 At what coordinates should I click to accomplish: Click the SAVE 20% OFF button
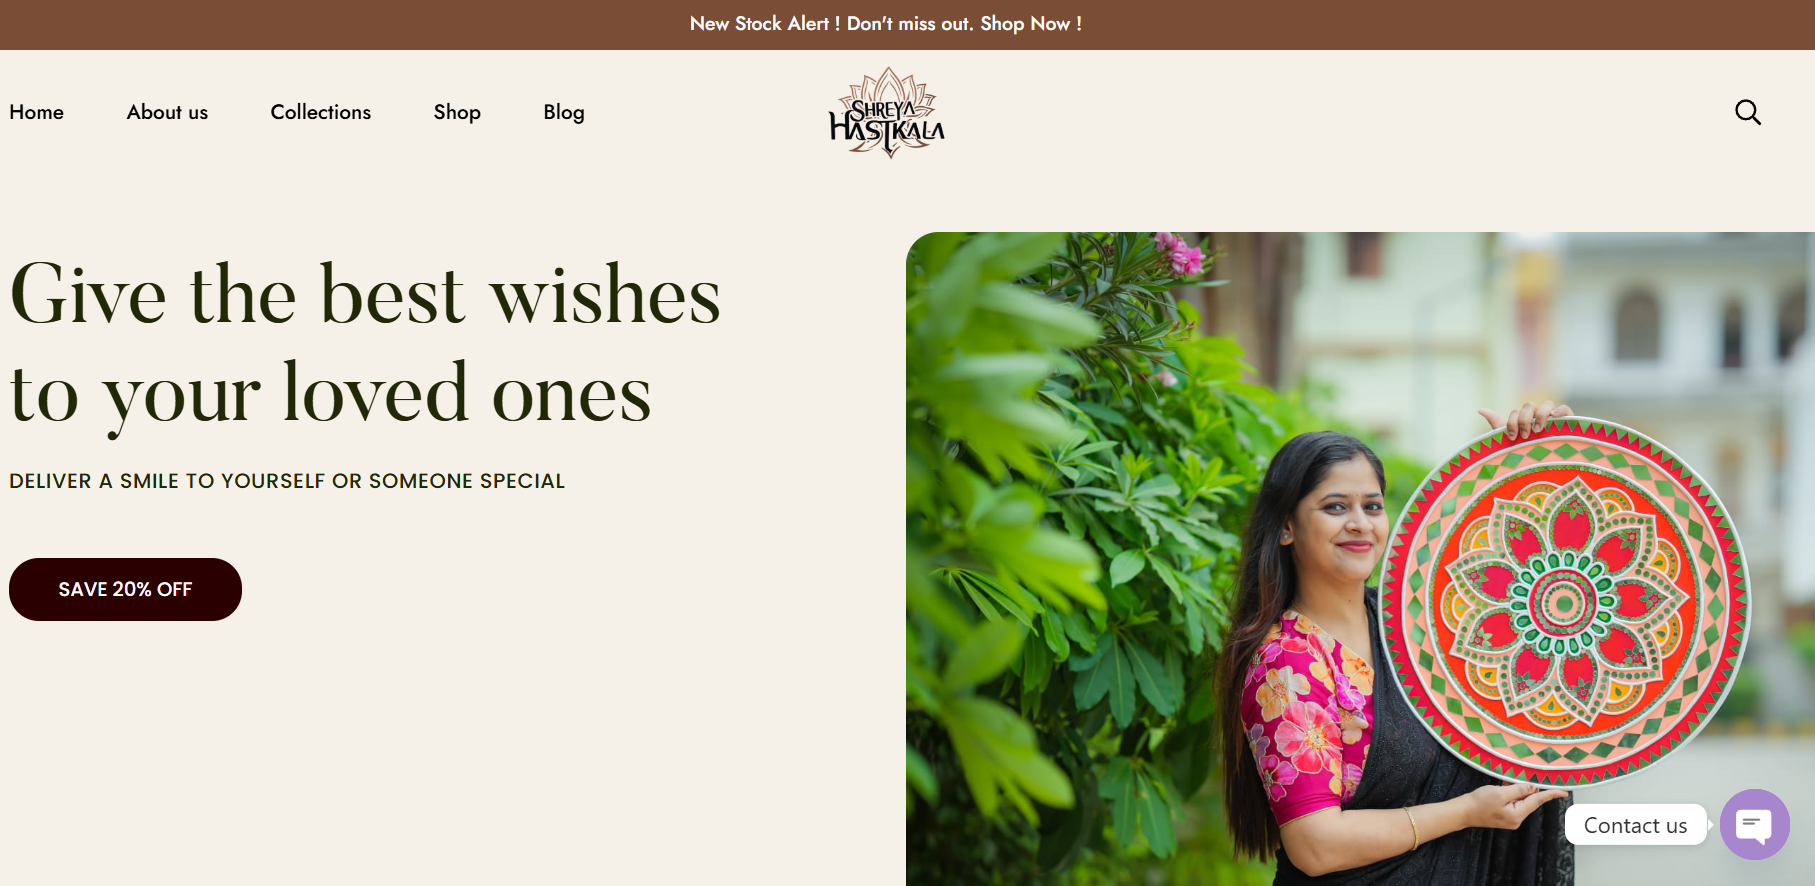pyautogui.click(x=125, y=589)
